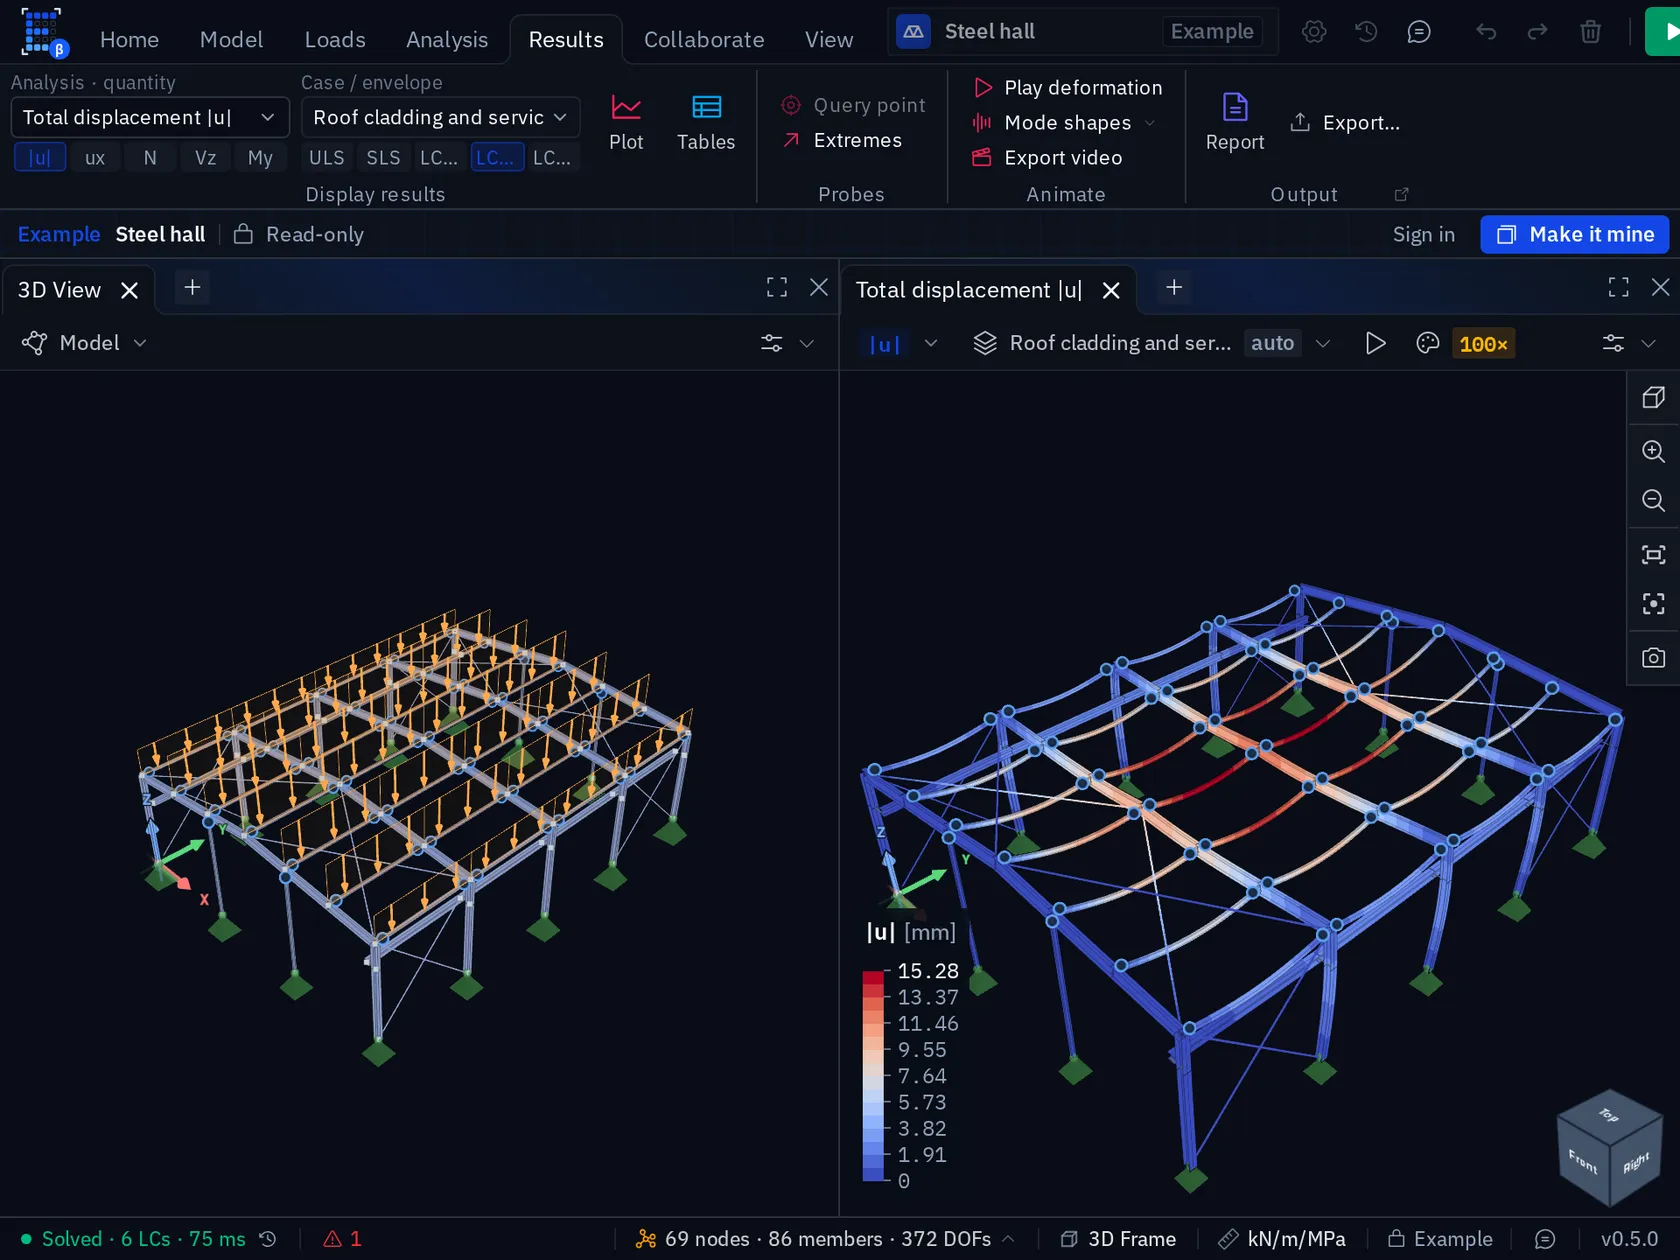Click the Extremes probe button
Viewport: 1680px width, 1260px height.
pos(843,140)
